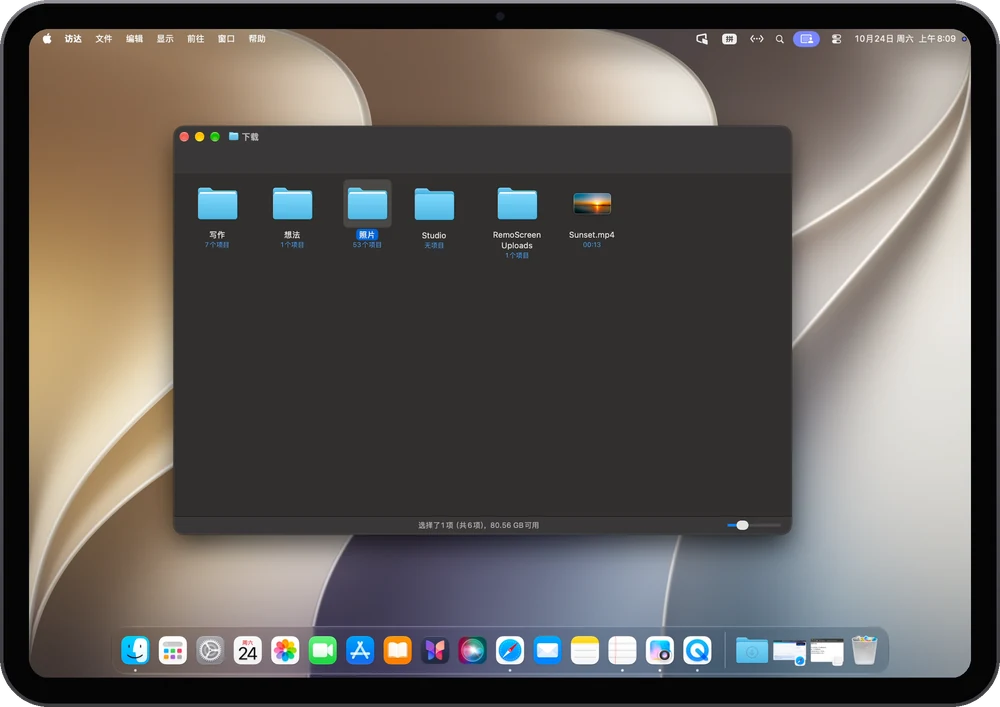Open the butterfly app in Dock
The height and width of the screenshot is (707, 1000).
click(435, 650)
